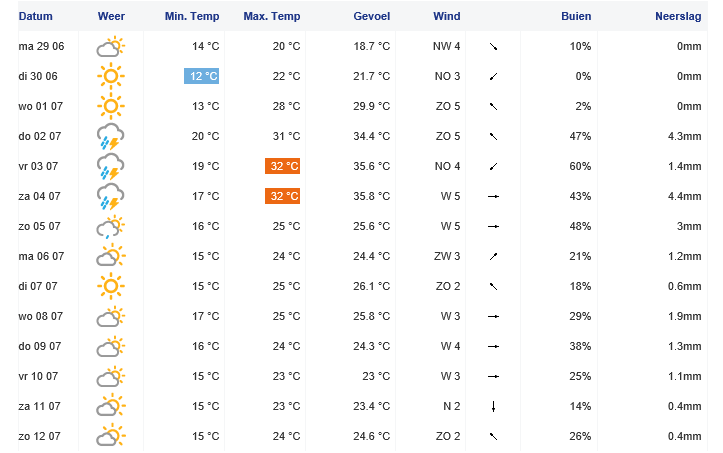This screenshot has height=453, width=723.
Task: Click the wind arrow for ma 06 07
Action: 493,256
